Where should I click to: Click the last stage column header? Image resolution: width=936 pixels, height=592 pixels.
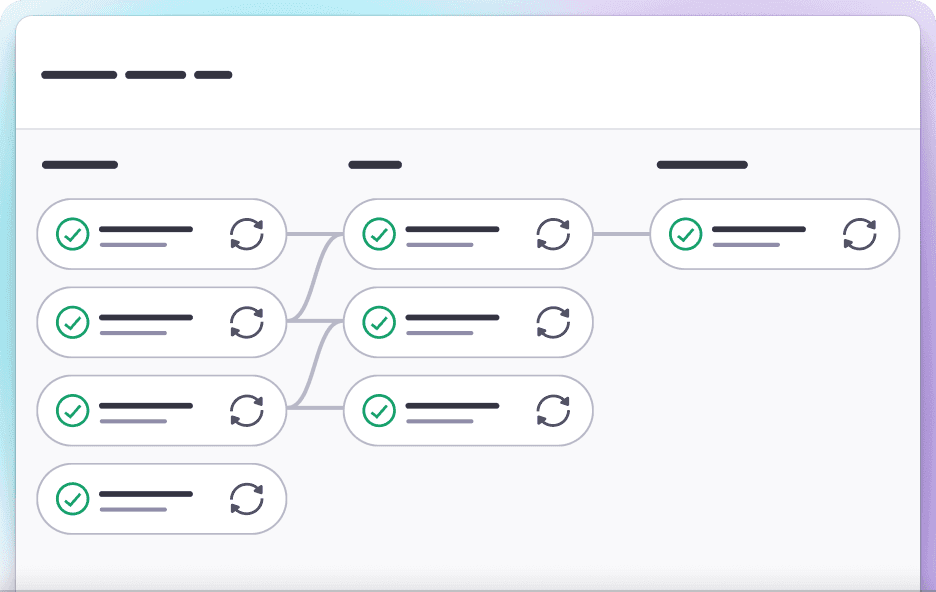pos(702,165)
